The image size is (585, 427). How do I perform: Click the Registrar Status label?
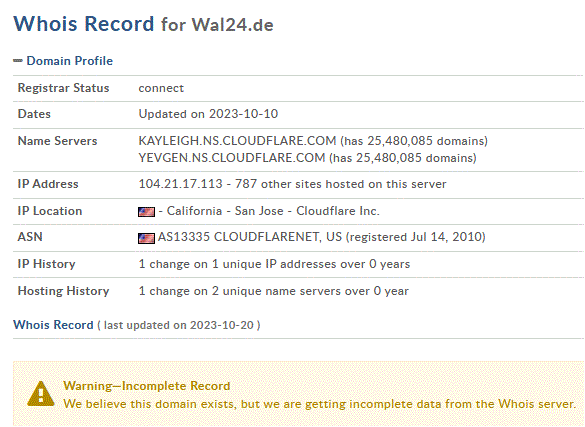(63, 88)
